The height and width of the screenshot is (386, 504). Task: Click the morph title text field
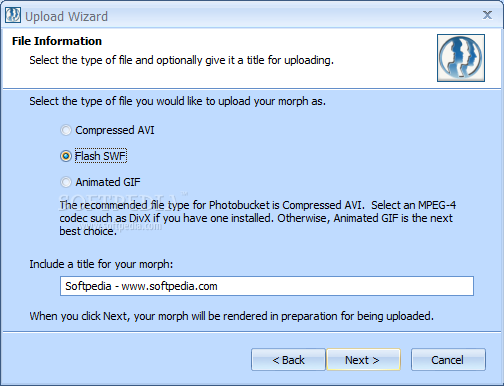coord(267,286)
